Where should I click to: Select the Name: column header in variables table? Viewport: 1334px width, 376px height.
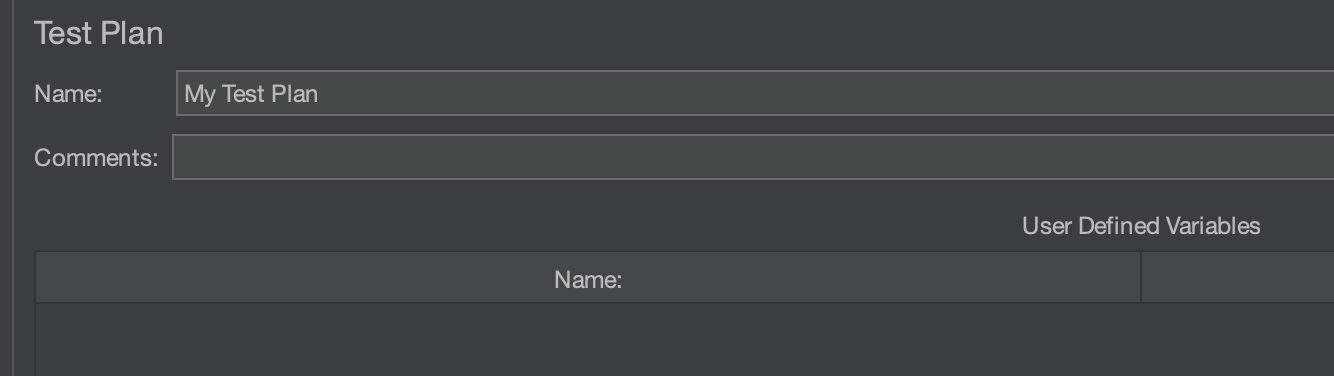point(588,281)
